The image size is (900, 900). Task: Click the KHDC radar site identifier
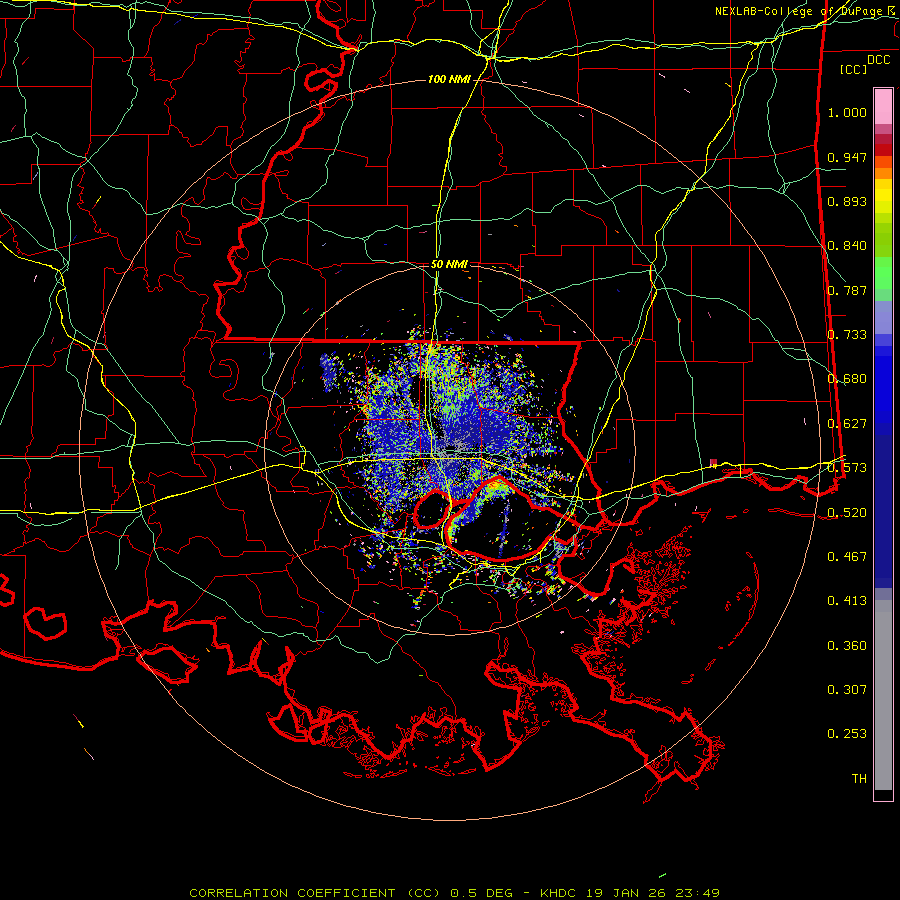click(559, 893)
